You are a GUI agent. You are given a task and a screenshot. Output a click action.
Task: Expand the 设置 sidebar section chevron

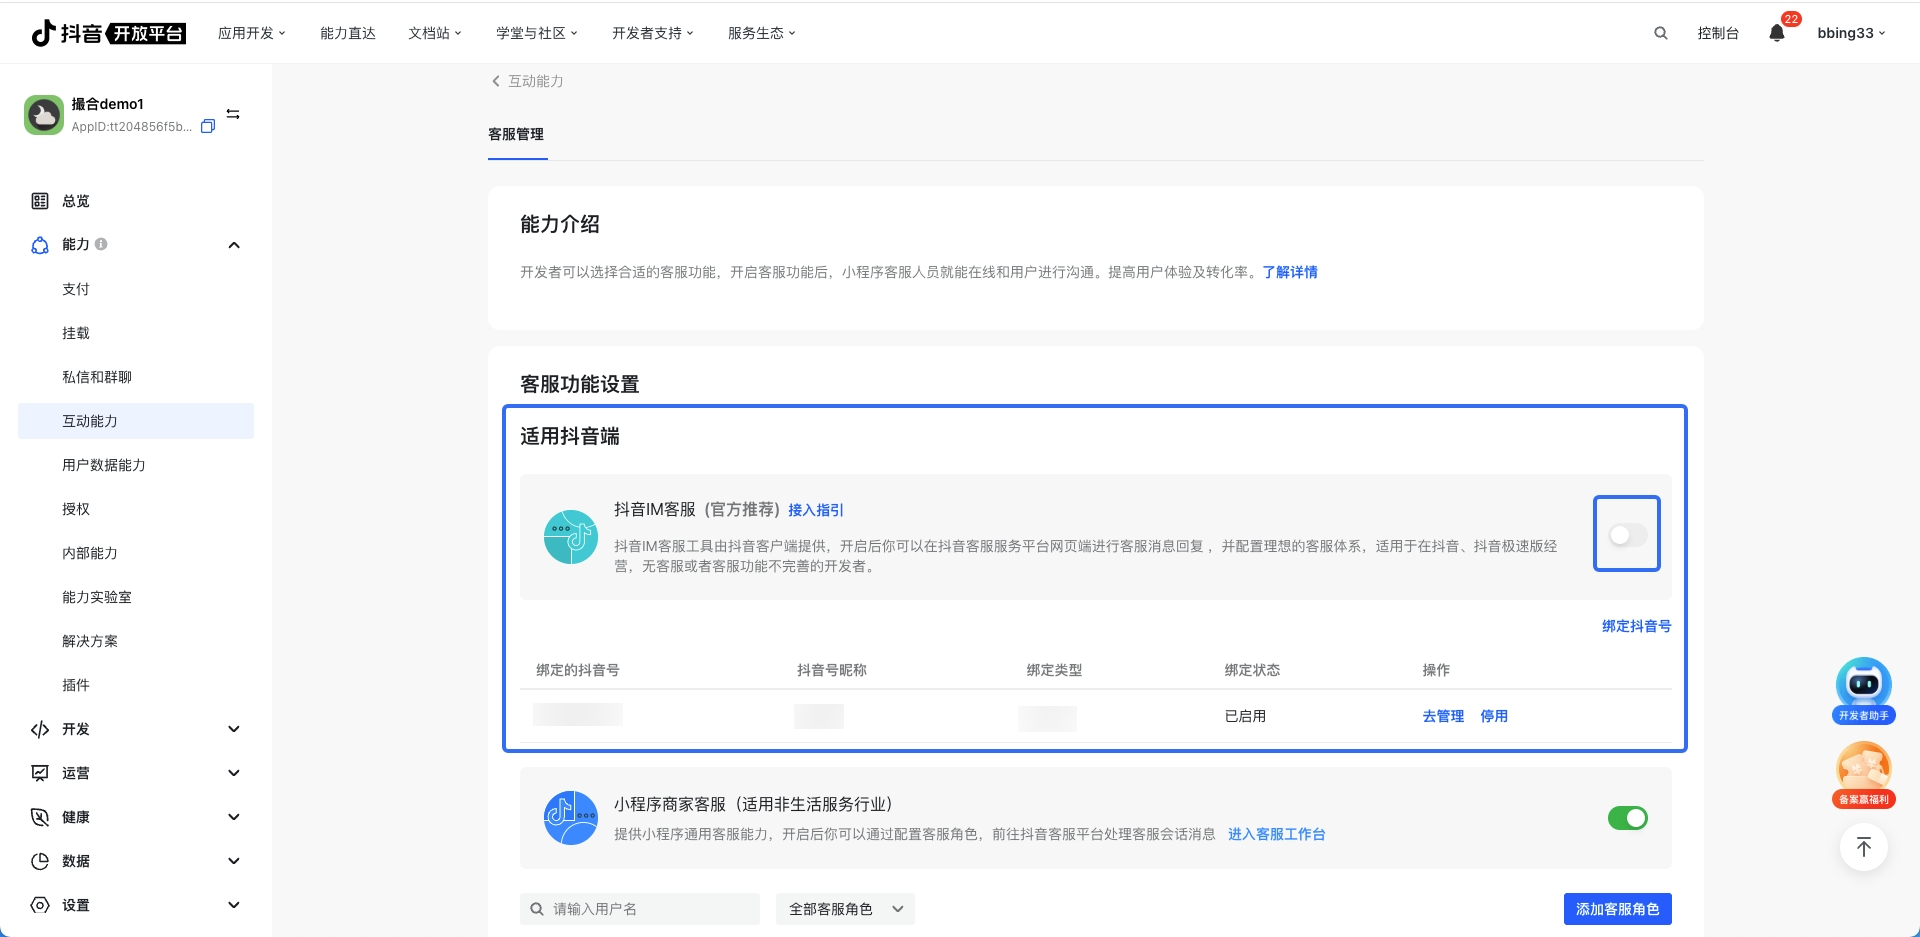[x=234, y=905]
